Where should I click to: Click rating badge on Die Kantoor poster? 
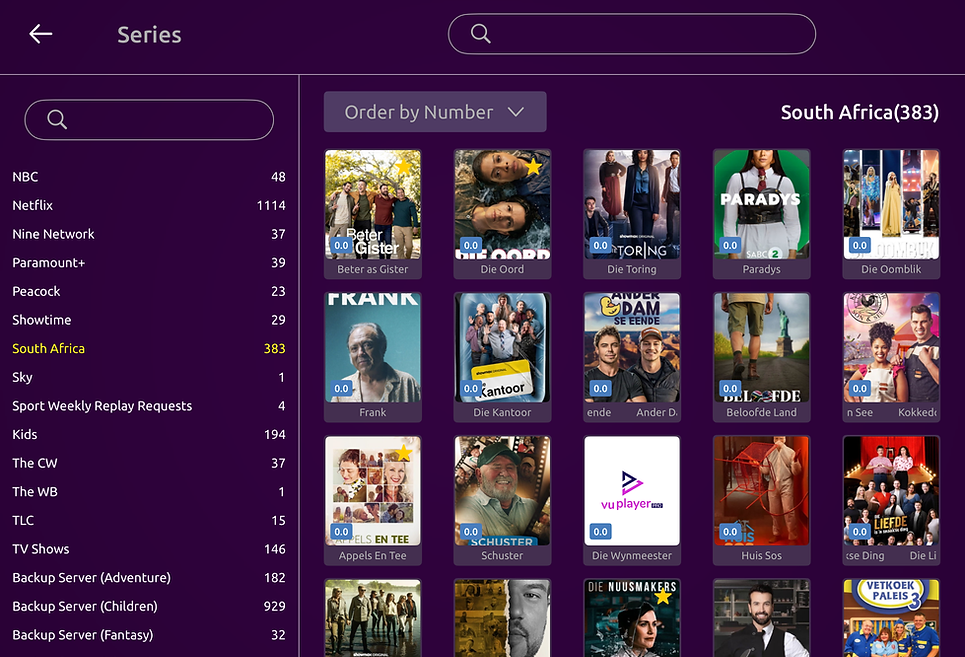point(471,388)
